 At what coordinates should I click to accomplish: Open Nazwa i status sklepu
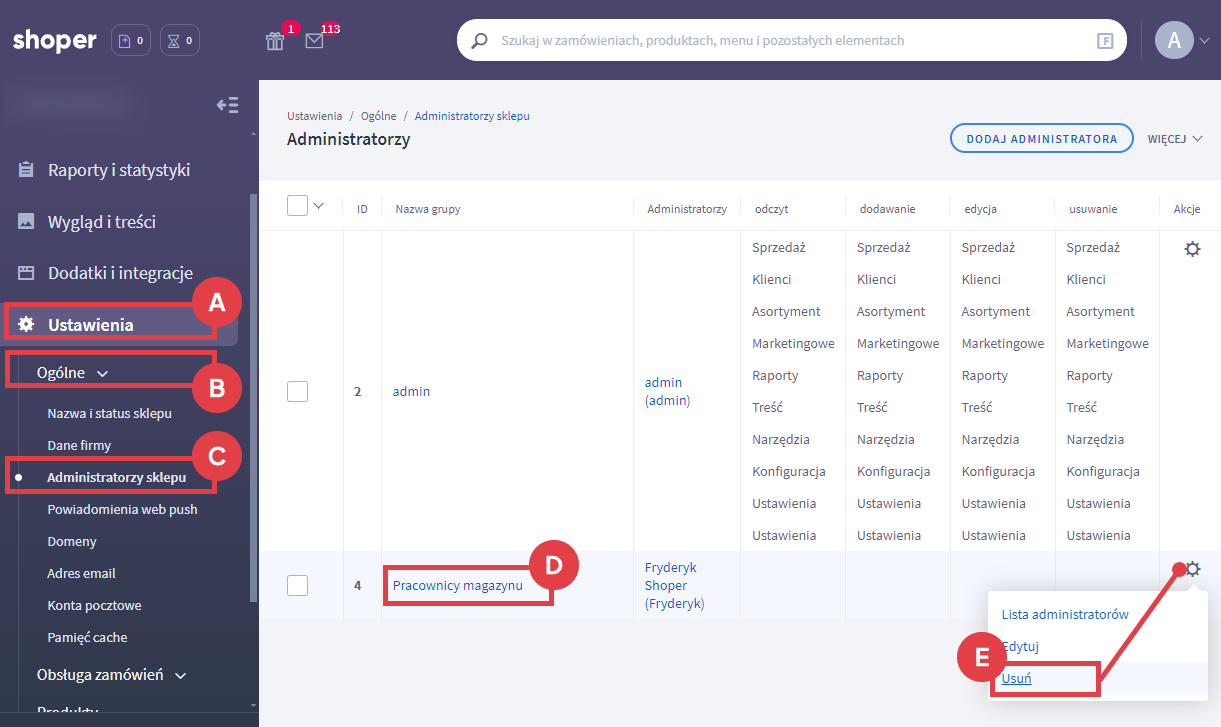coord(110,413)
